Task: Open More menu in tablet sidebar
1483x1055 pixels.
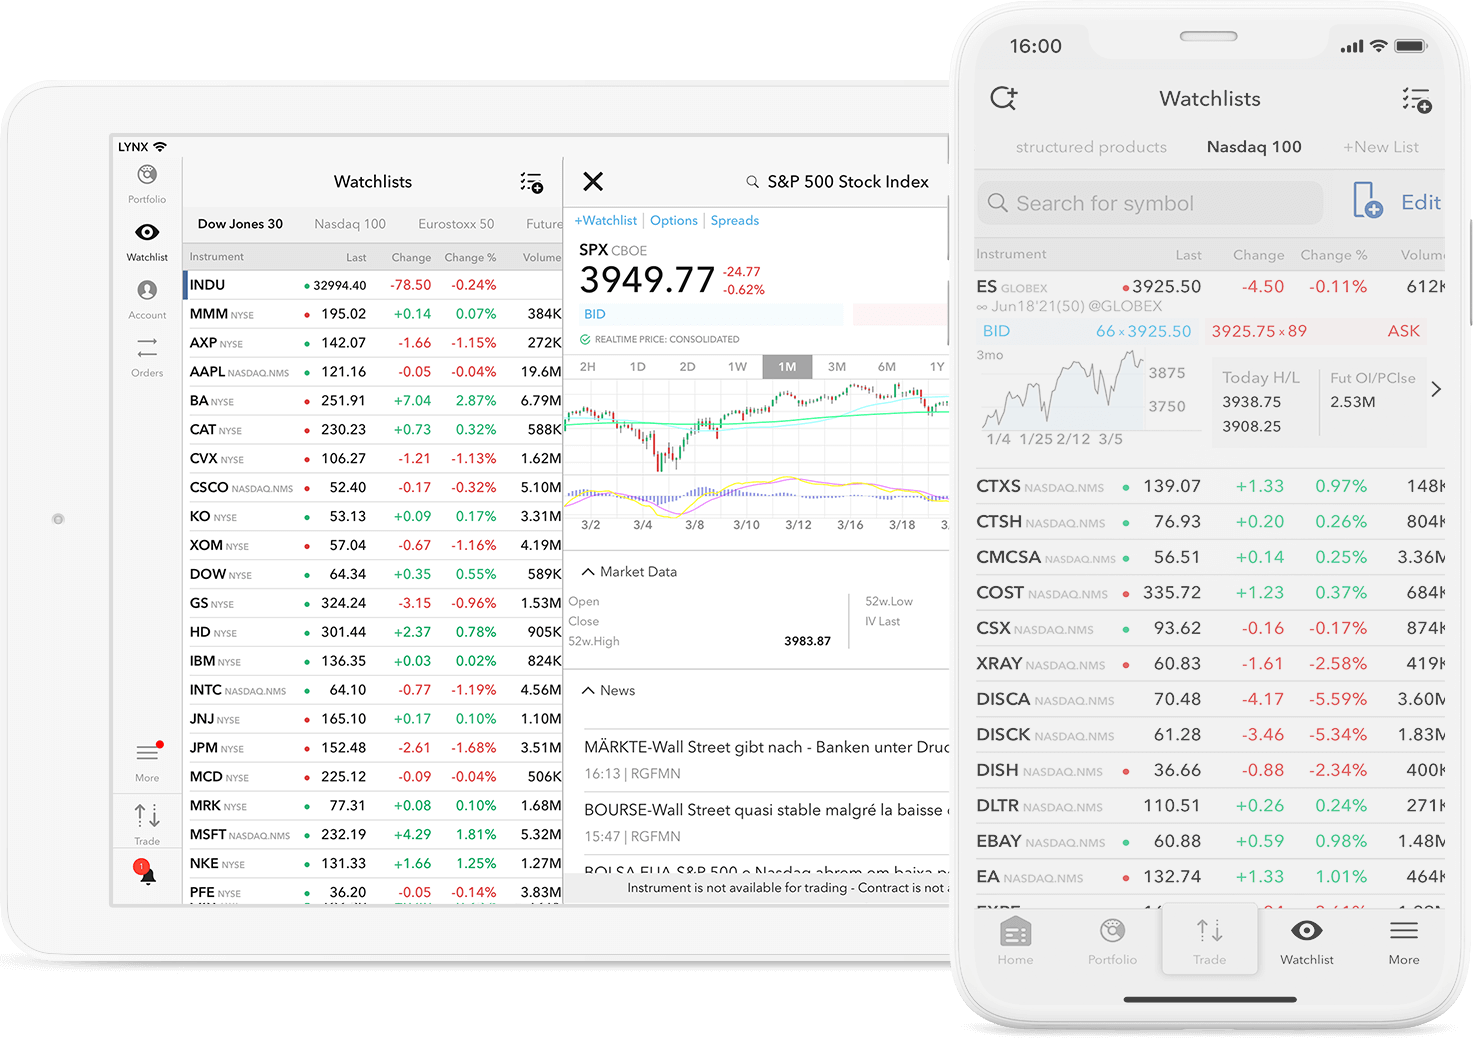Action: (147, 762)
